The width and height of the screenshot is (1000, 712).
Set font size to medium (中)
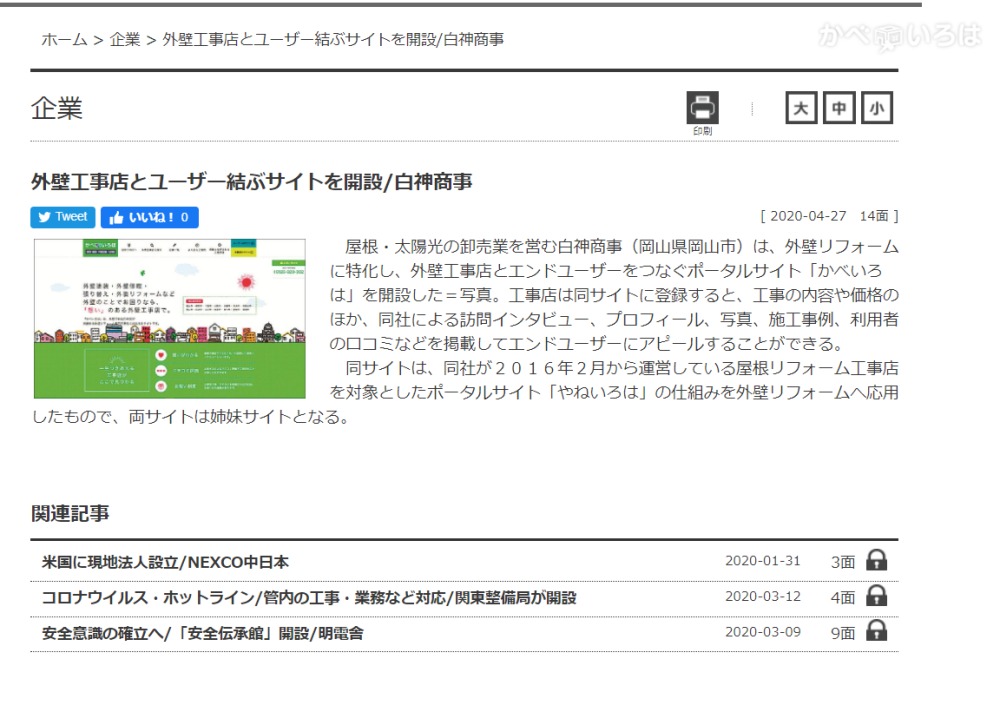coord(838,108)
